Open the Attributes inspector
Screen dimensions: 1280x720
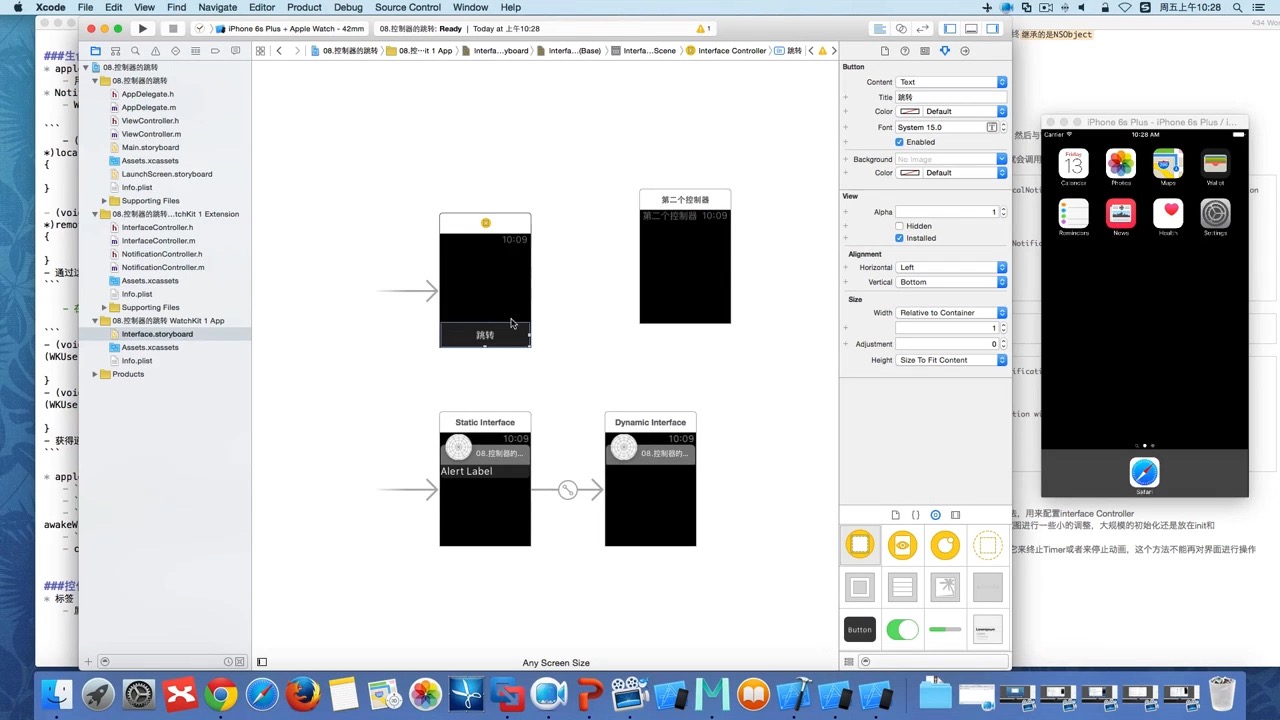[945, 51]
